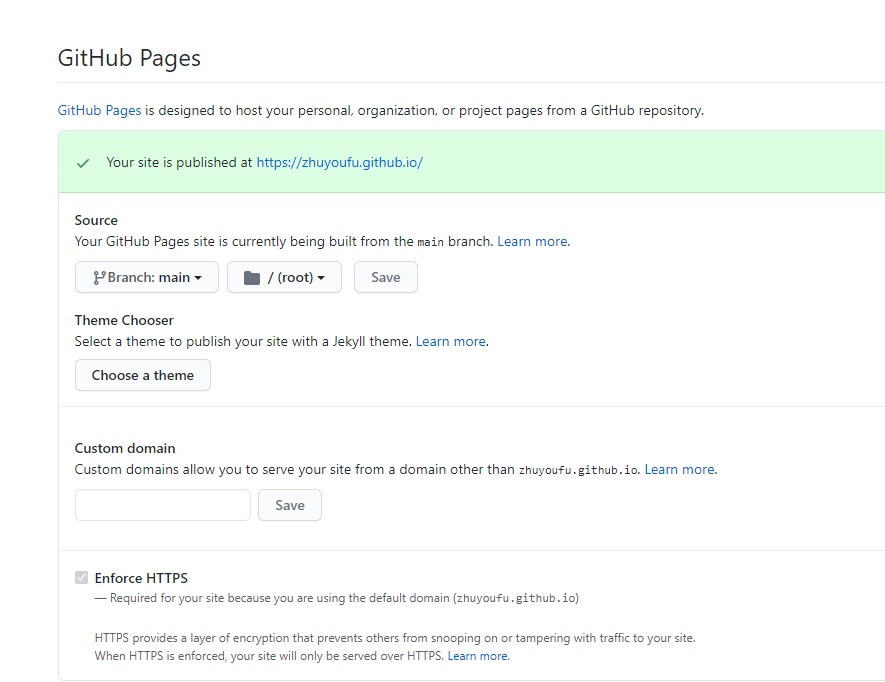885x682 pixels.
Task: Open Learn more link for Jekyll themes
Action: (450, 342)
